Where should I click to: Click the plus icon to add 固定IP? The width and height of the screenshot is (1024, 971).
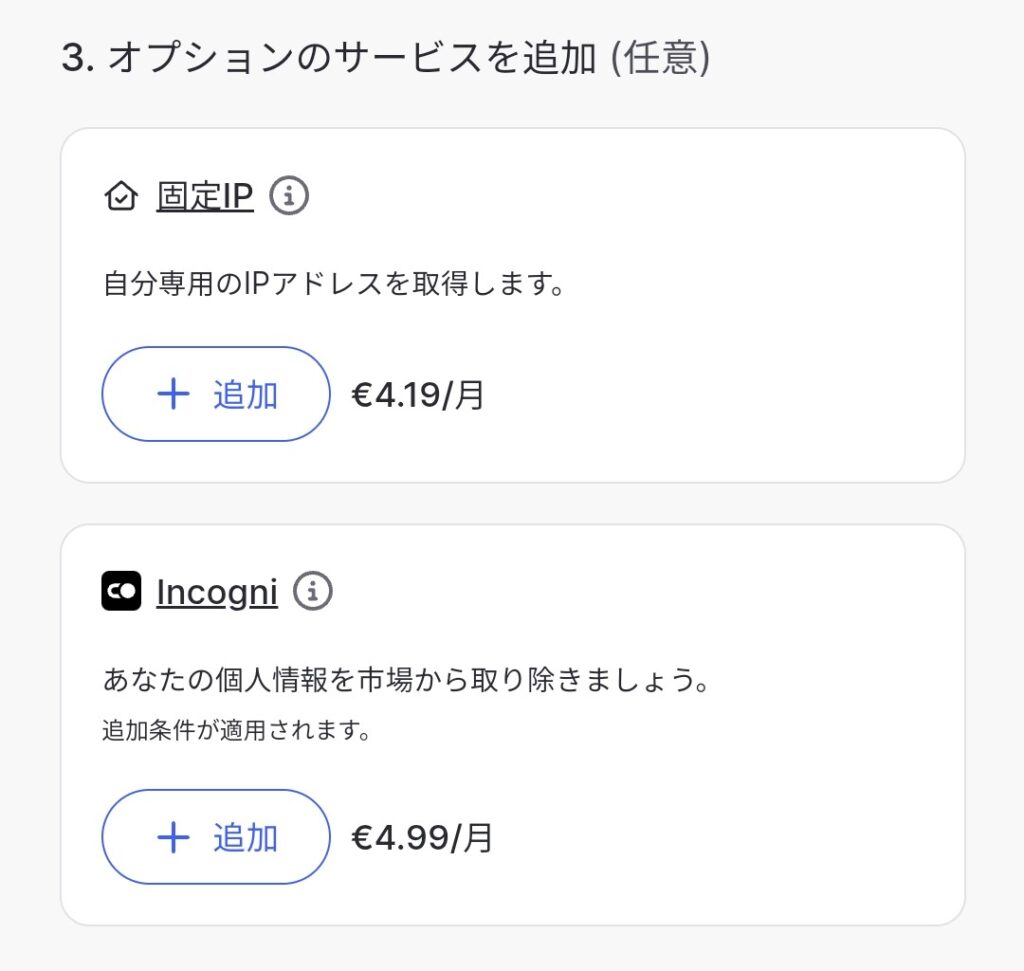click(174, 394)
